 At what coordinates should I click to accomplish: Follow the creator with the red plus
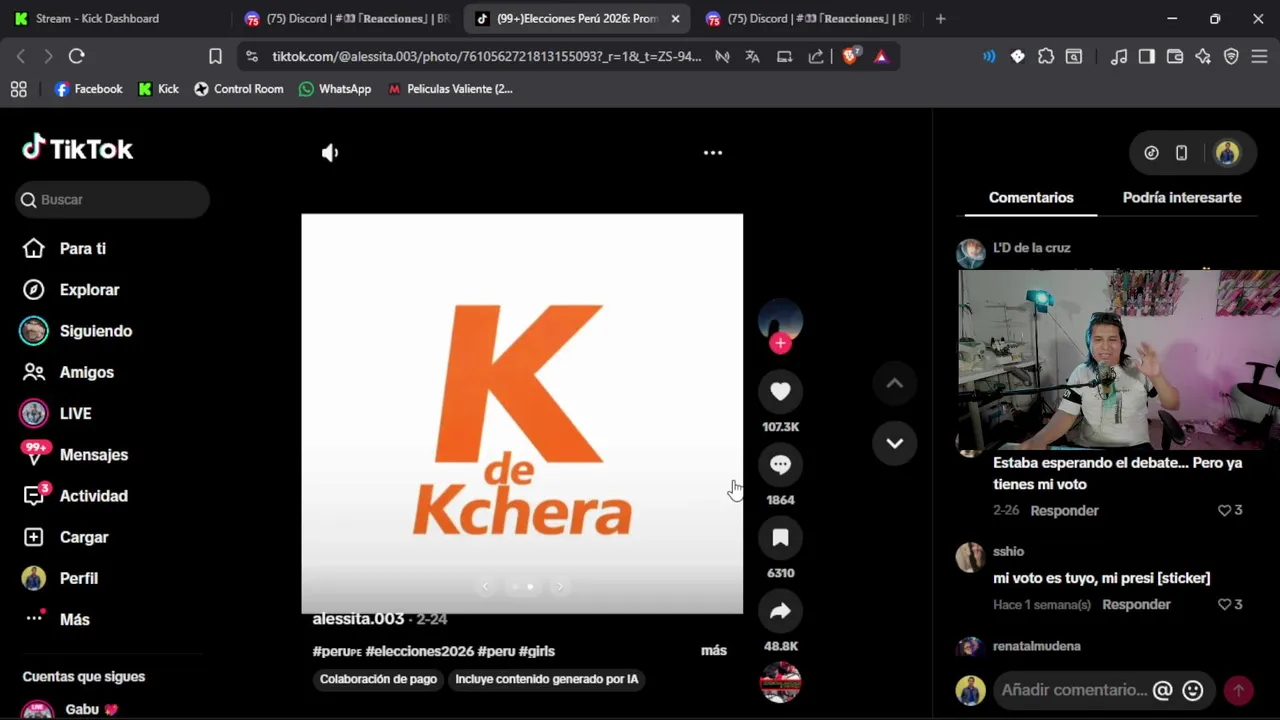(x=780, y=343)
